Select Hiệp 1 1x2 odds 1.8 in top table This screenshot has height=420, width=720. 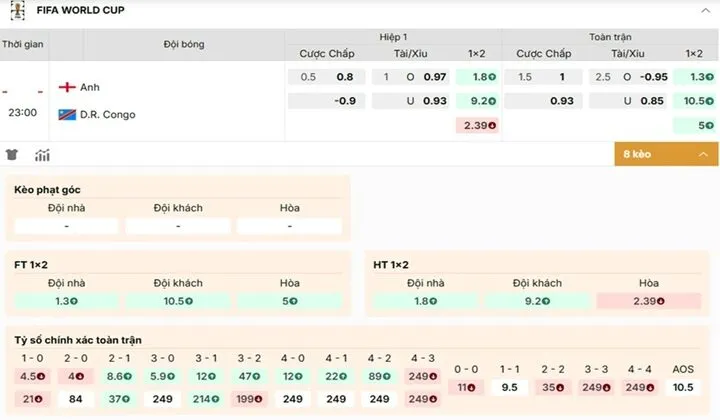pos(477,77)
